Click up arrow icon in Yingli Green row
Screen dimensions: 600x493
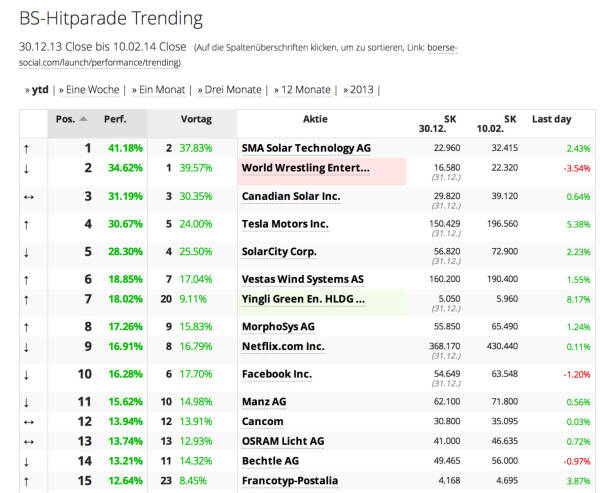click(x=26, y=300)
